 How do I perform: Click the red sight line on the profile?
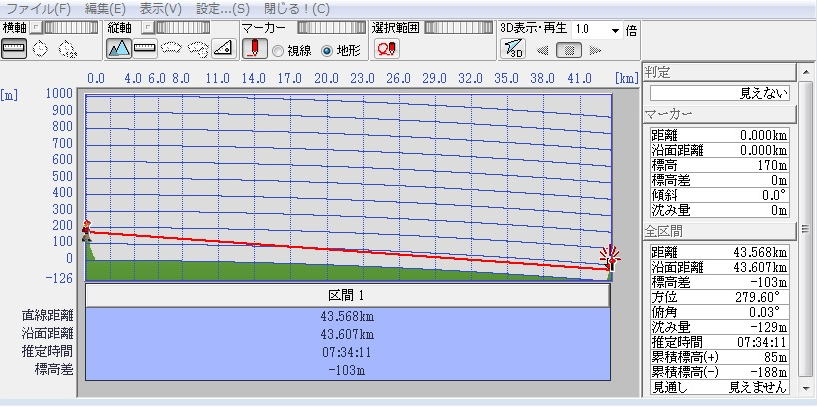[348, 251]
